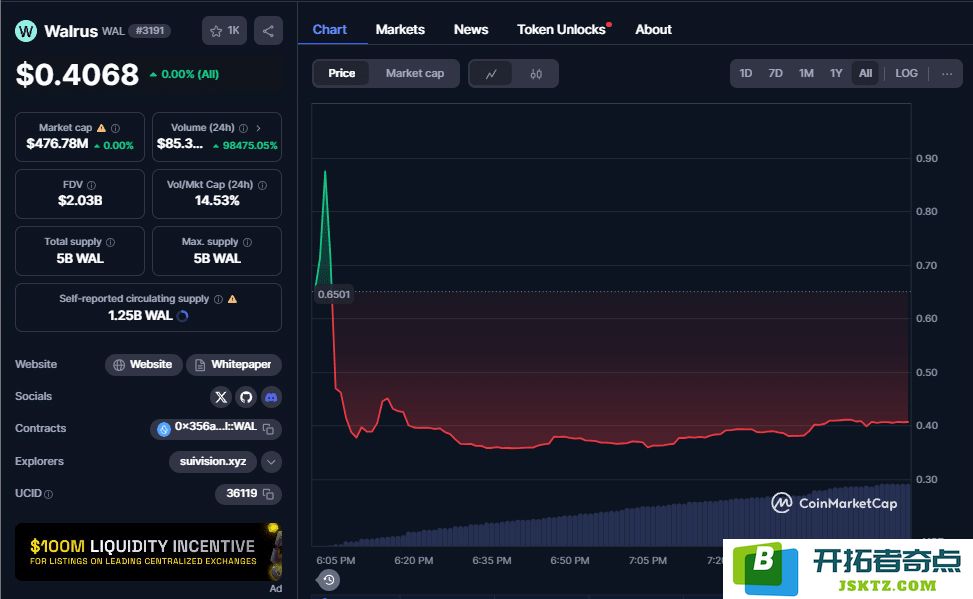This screenshot has width=973, height=599.
Task: Set chart range to All
Action: coord(866,73)
